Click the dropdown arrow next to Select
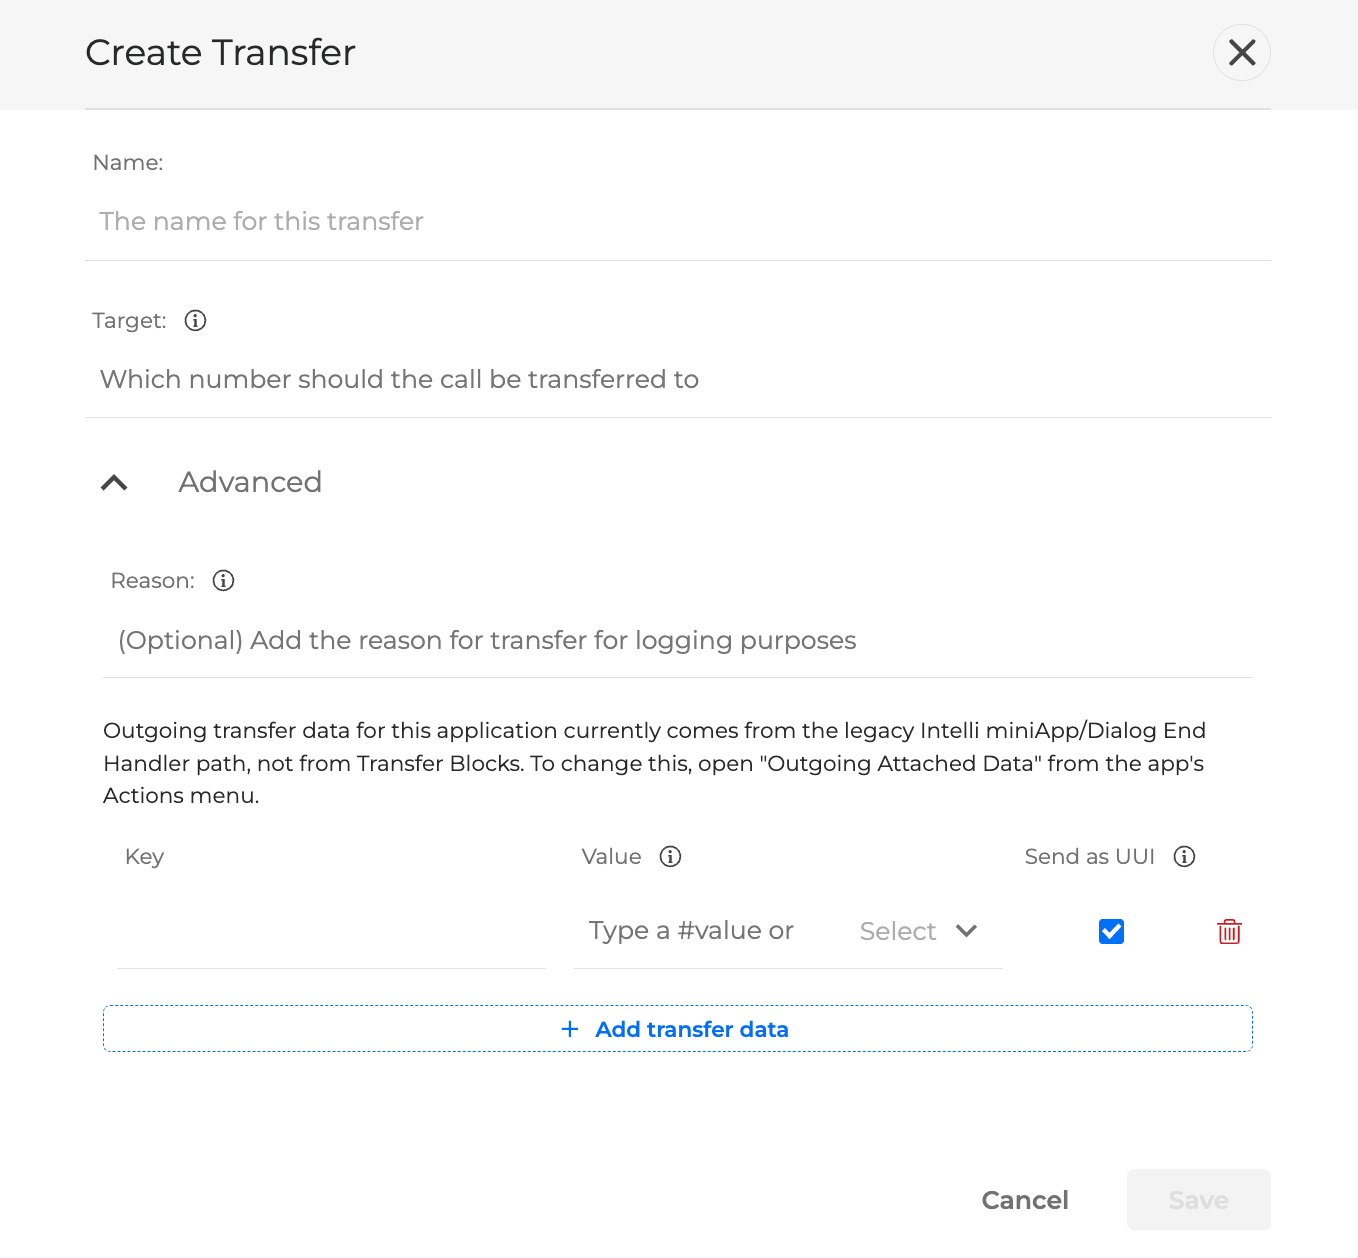 (966, 931)
